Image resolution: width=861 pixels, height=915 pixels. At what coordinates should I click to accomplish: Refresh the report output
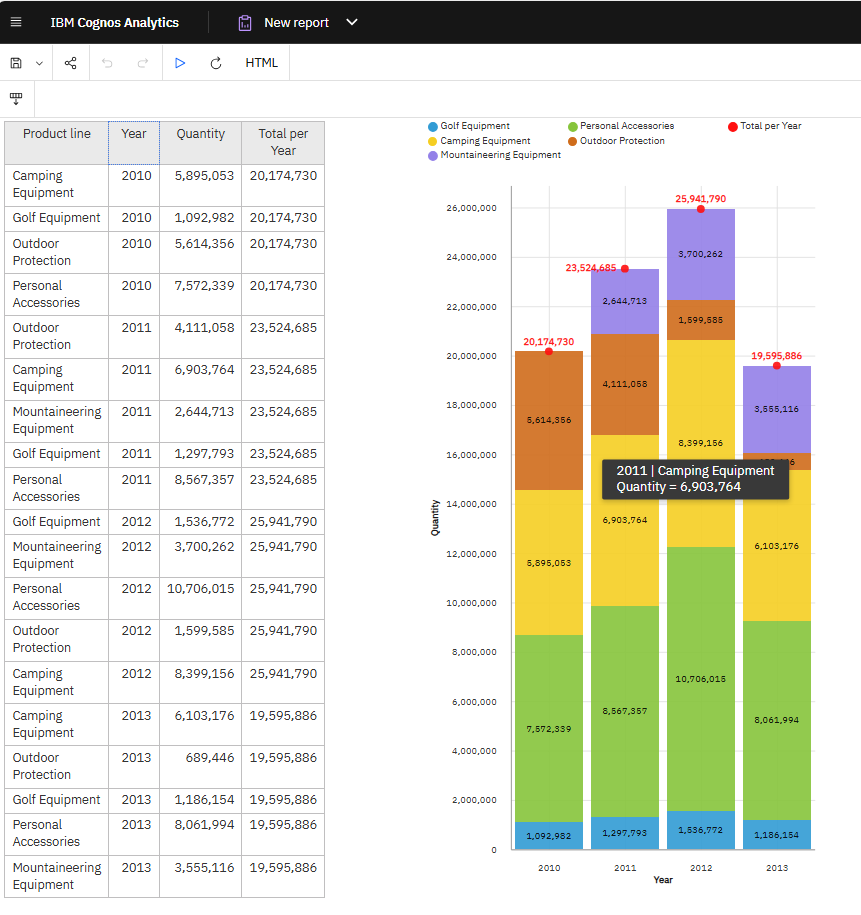point(216,62)
